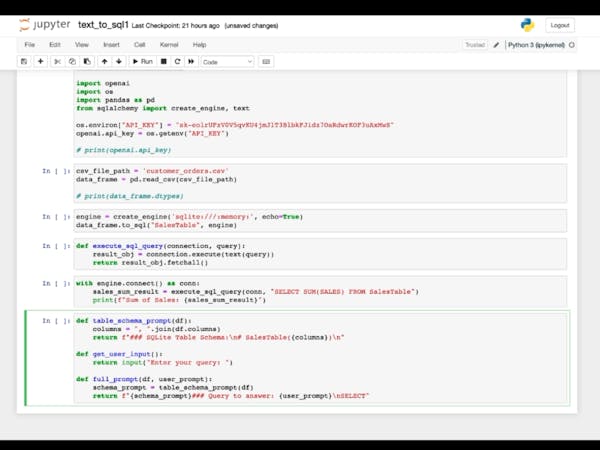Click the kernel idle circle indicator

click(x=572, y=45)
